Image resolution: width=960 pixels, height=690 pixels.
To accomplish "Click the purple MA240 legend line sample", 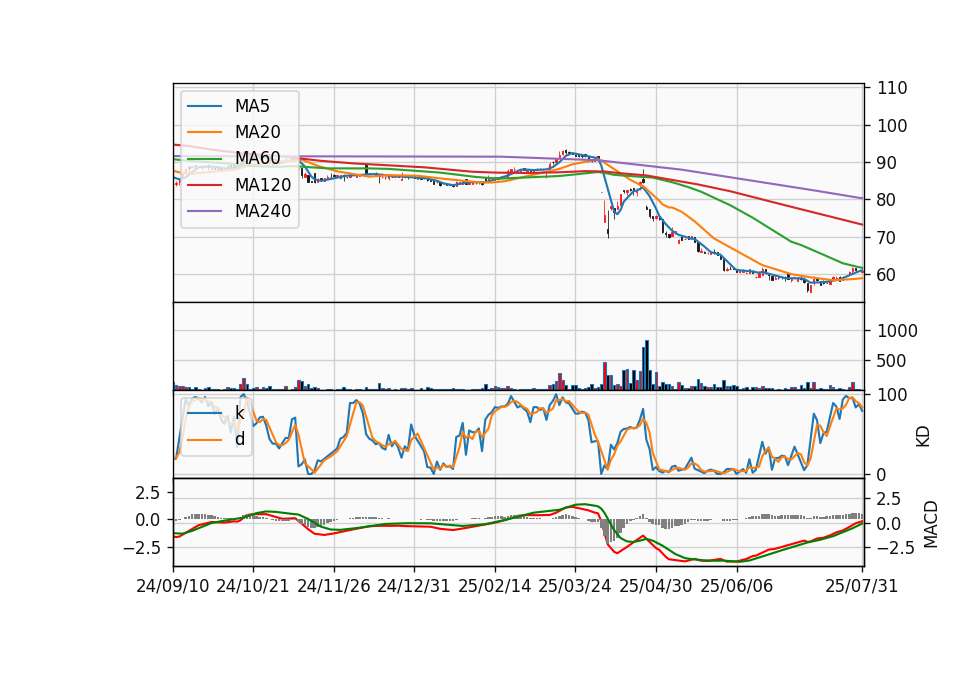I will [204, 211].
